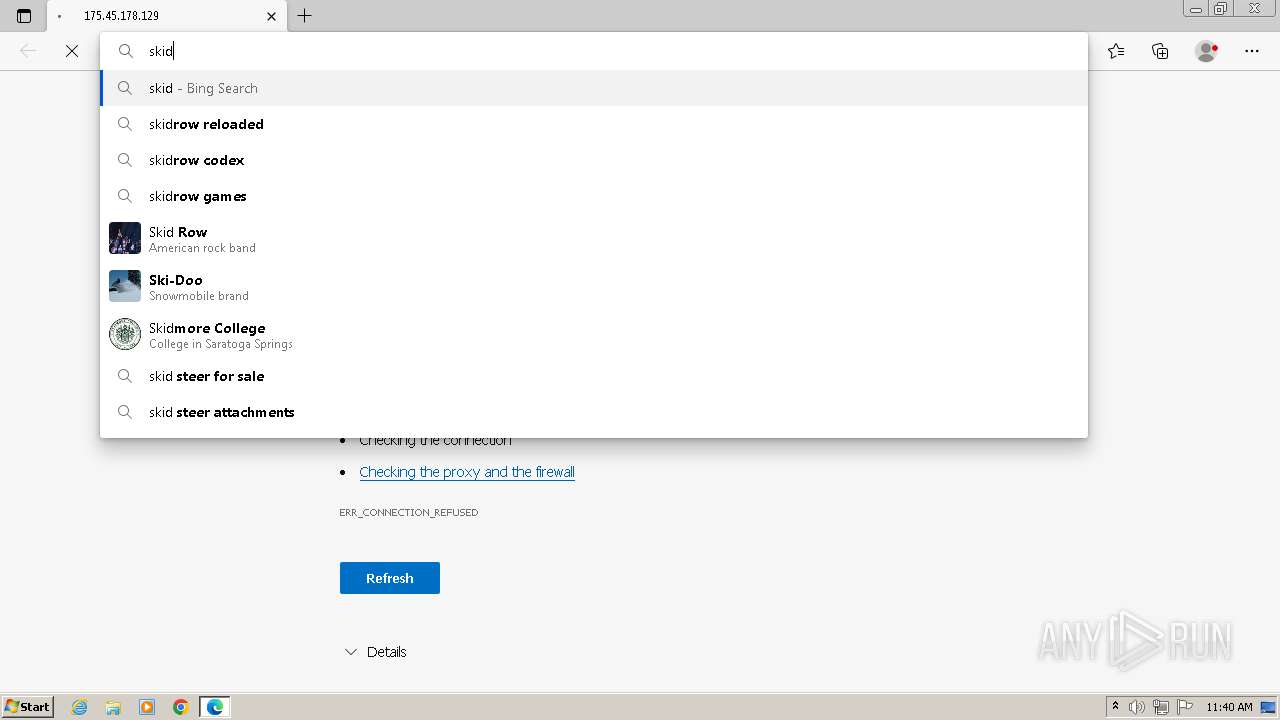Open 'Checking the proxy and the firewall' link

(467, 472)
